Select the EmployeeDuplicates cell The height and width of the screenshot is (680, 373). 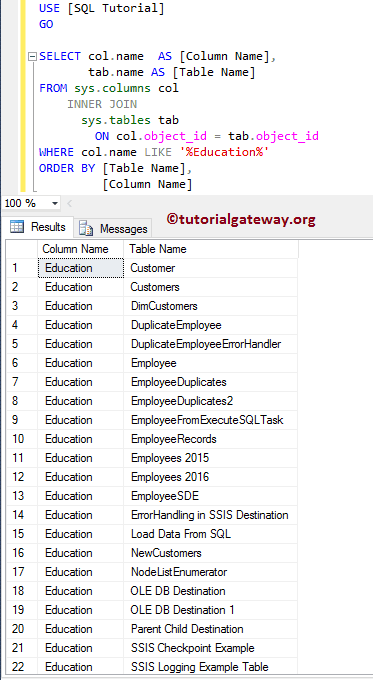point(211,382)
